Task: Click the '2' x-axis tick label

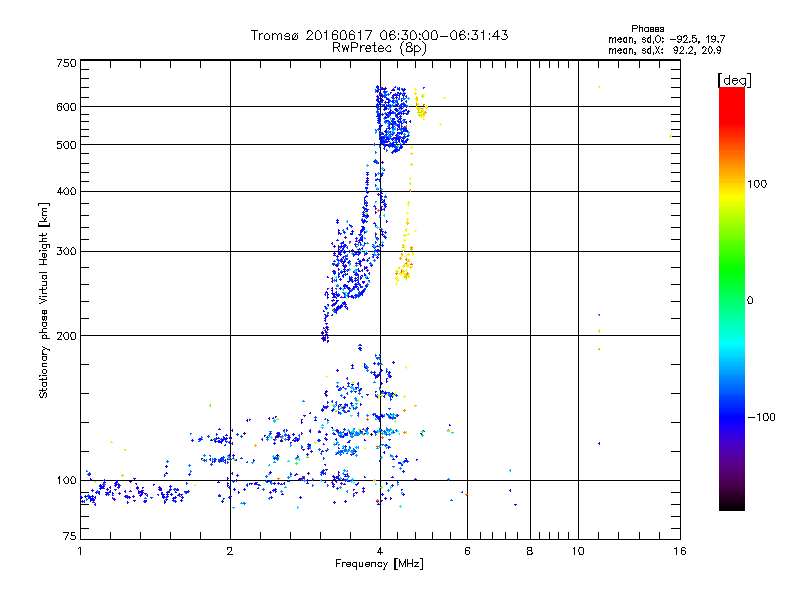Action: 230,551
